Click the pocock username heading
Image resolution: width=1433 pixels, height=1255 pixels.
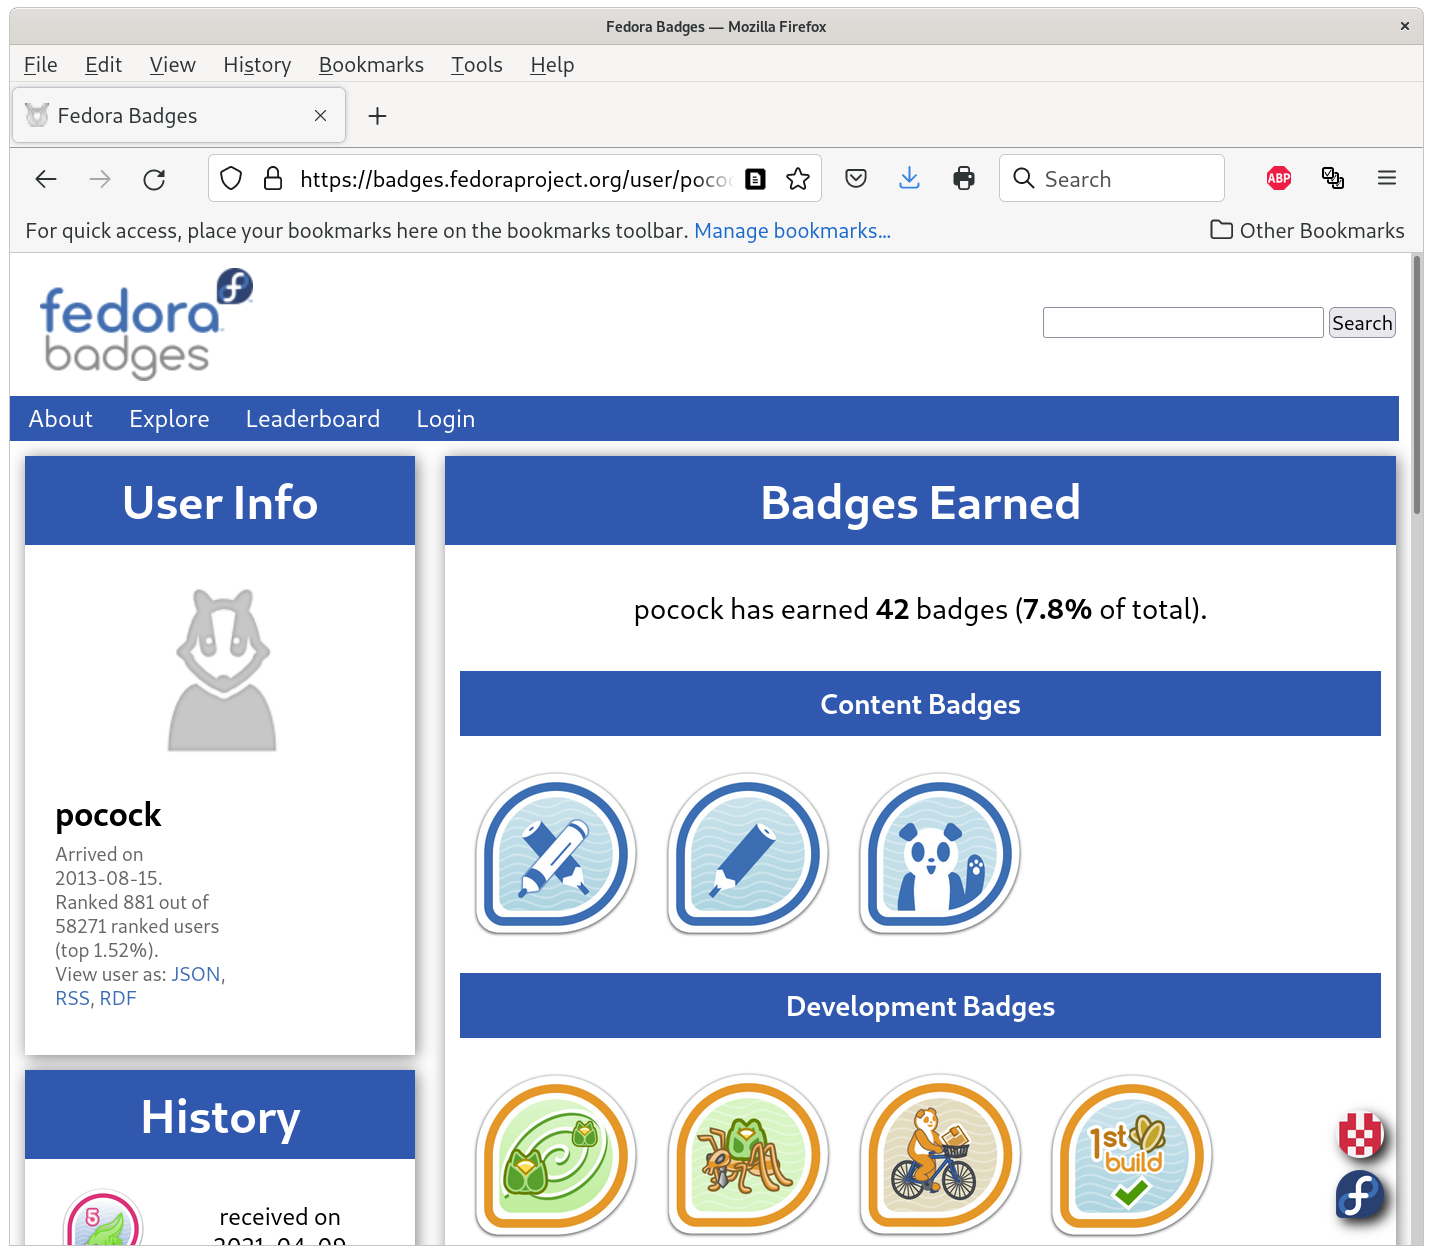click(108, 816)
